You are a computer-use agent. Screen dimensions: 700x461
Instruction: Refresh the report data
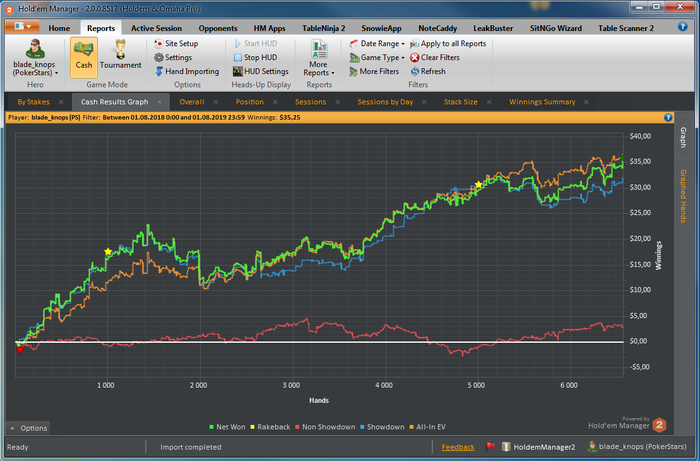click(428, 71)
